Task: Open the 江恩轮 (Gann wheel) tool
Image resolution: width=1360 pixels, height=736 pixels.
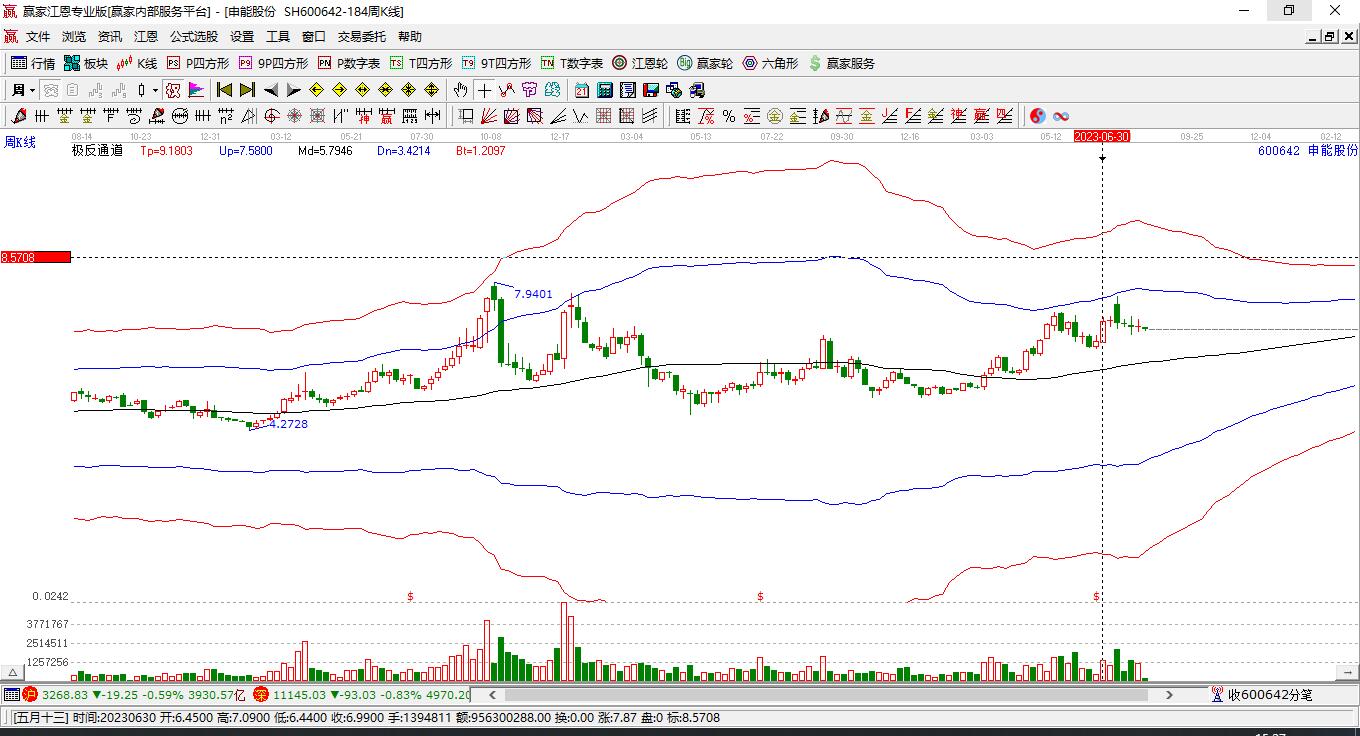Action: 640,63
